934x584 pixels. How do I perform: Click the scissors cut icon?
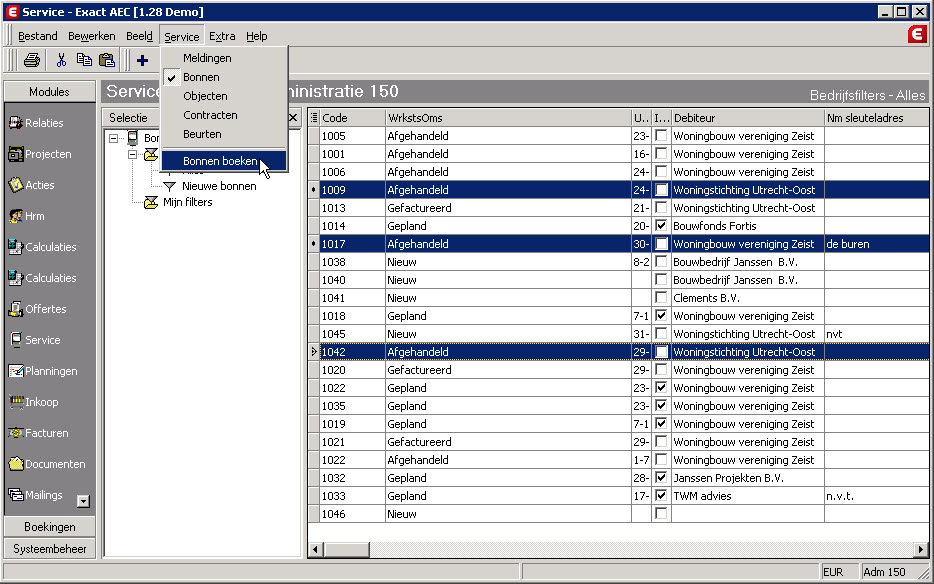click(x=61, y=60)
